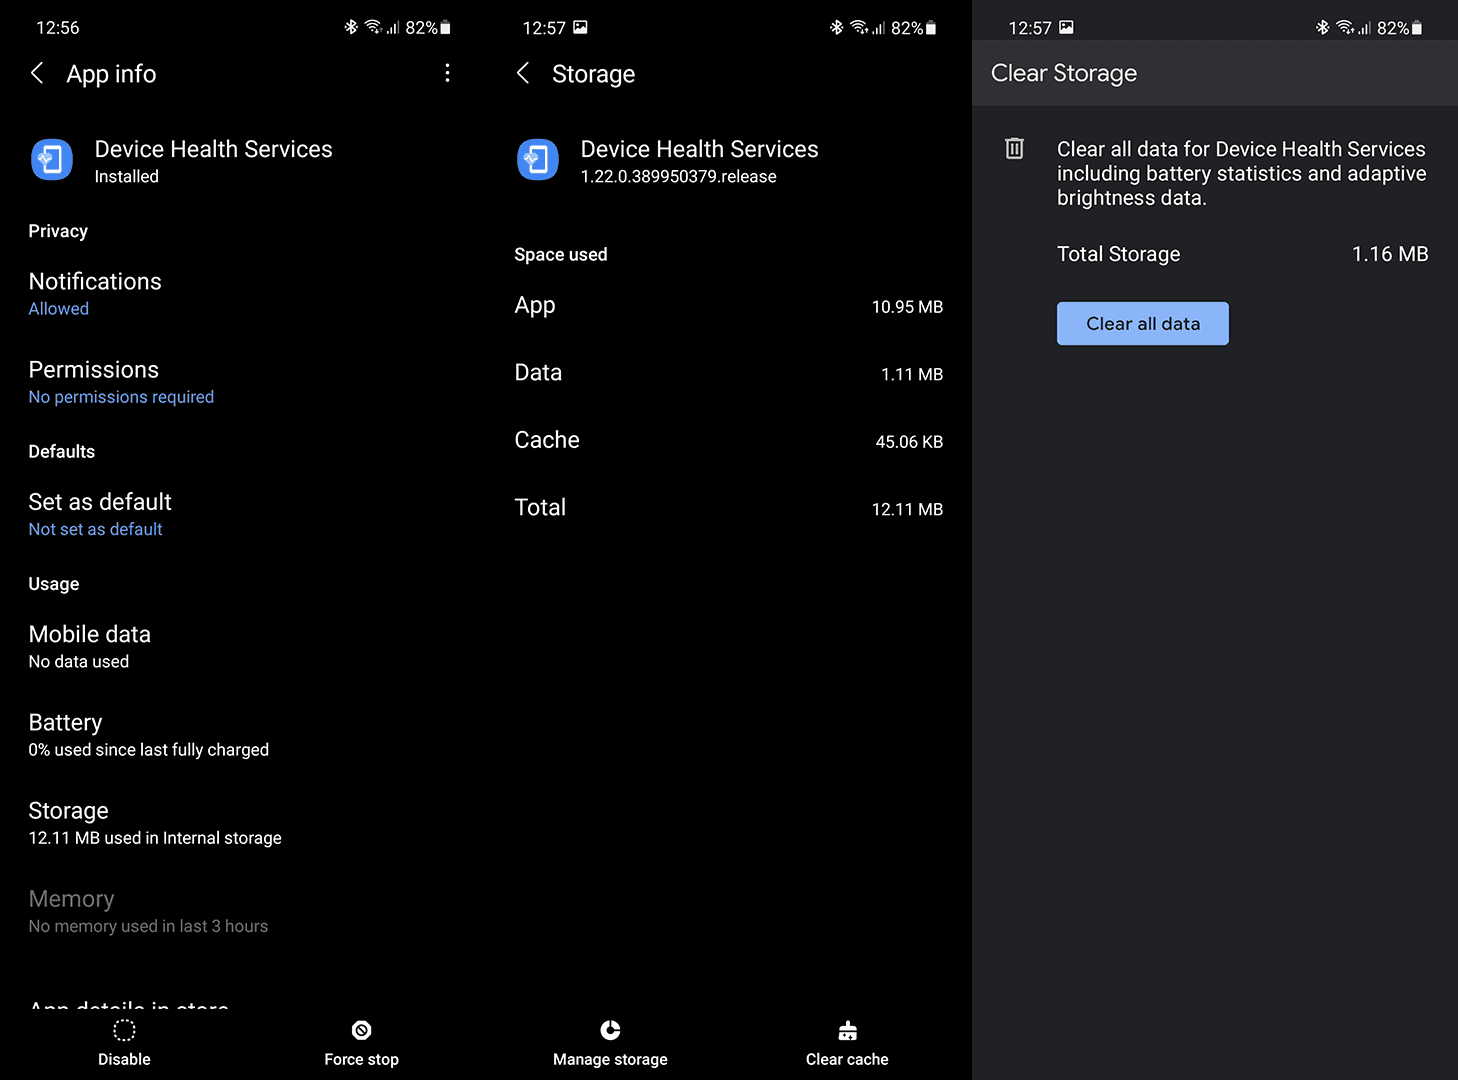Tap the Total 12.11 MB row

pyautogui.click(x=729, y=508)
